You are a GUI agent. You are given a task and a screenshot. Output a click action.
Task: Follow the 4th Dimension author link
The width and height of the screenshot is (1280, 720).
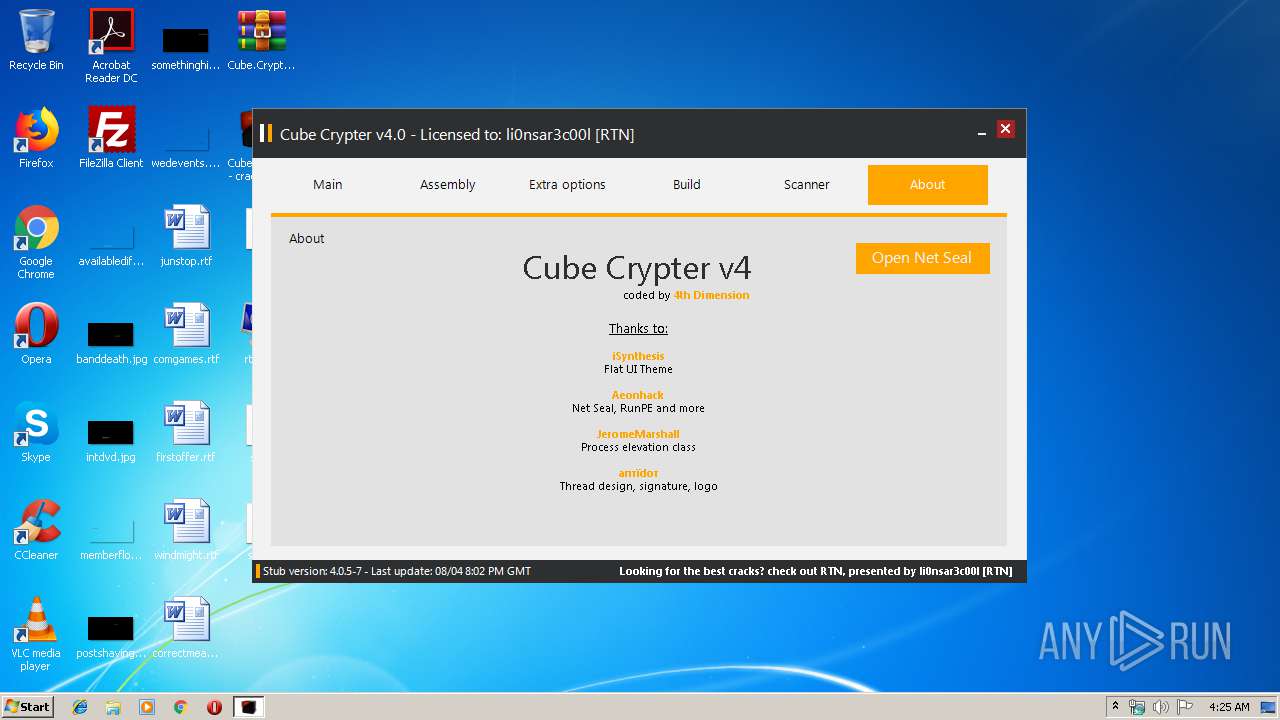(711, 296)
